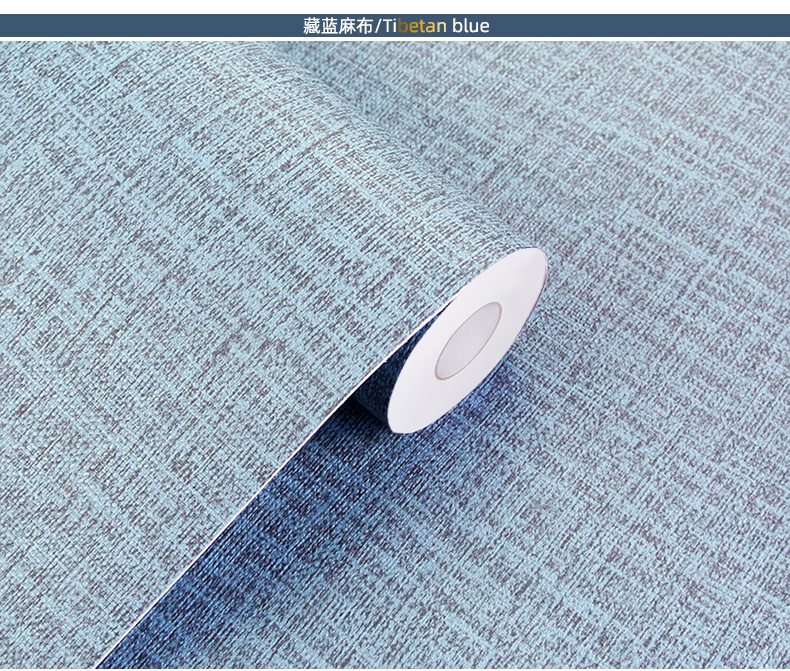Click the hollow cardboard core of the roll
This screenshot has height=671, width=790.
(x=467, y=341)
